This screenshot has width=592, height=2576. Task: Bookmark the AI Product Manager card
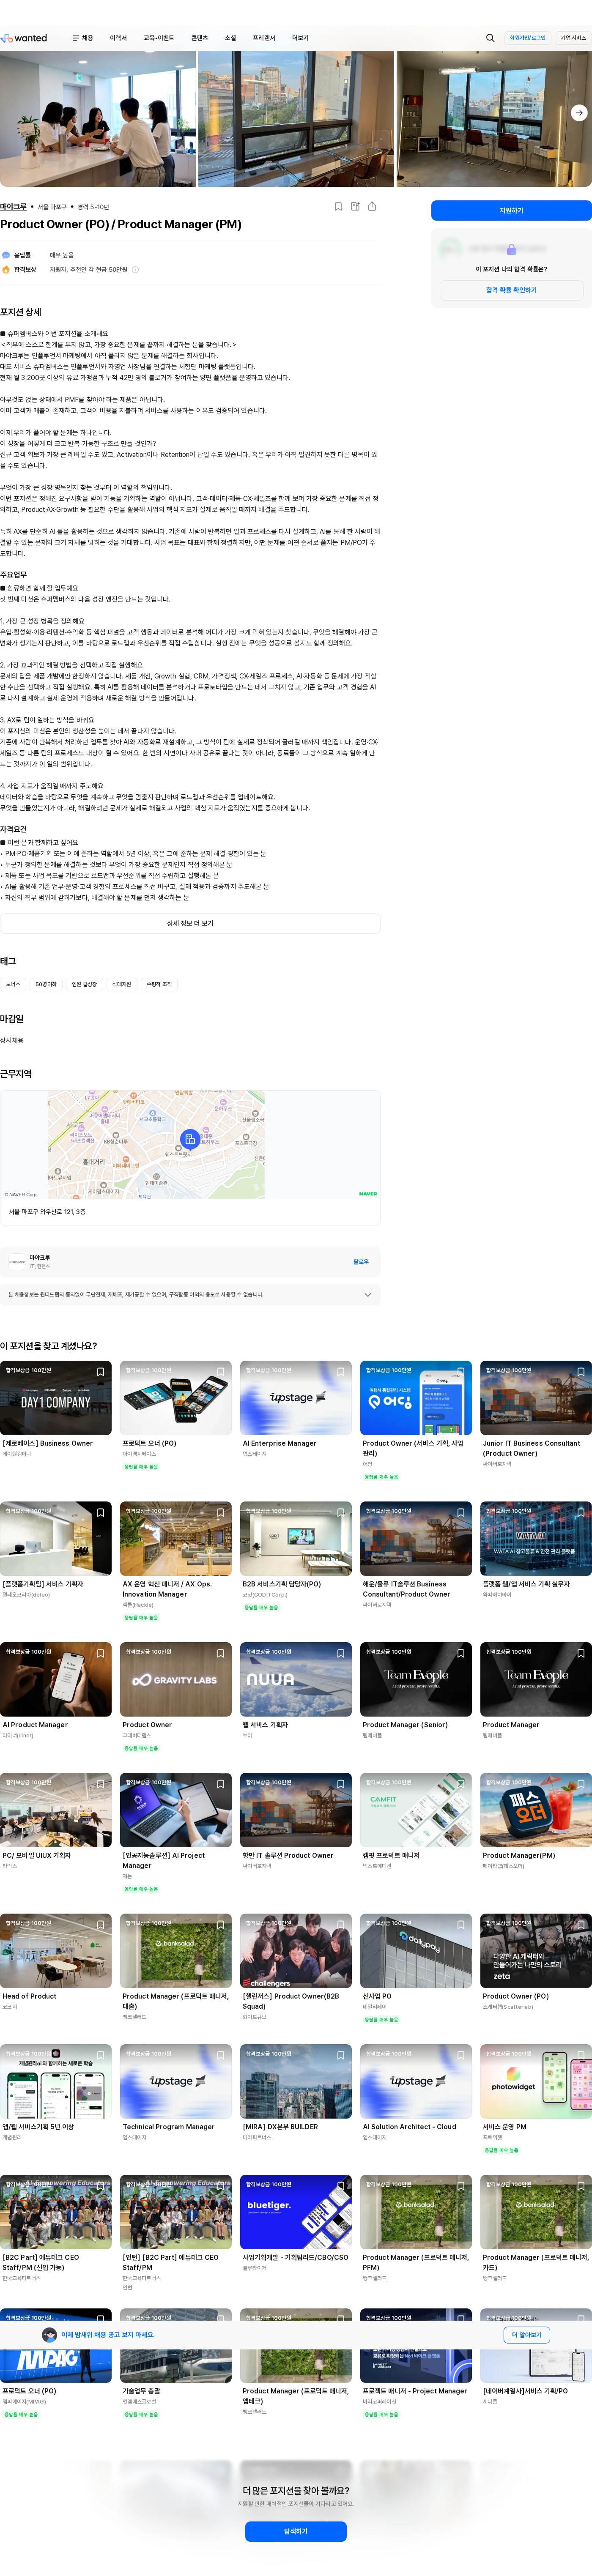coord(100,1653)
